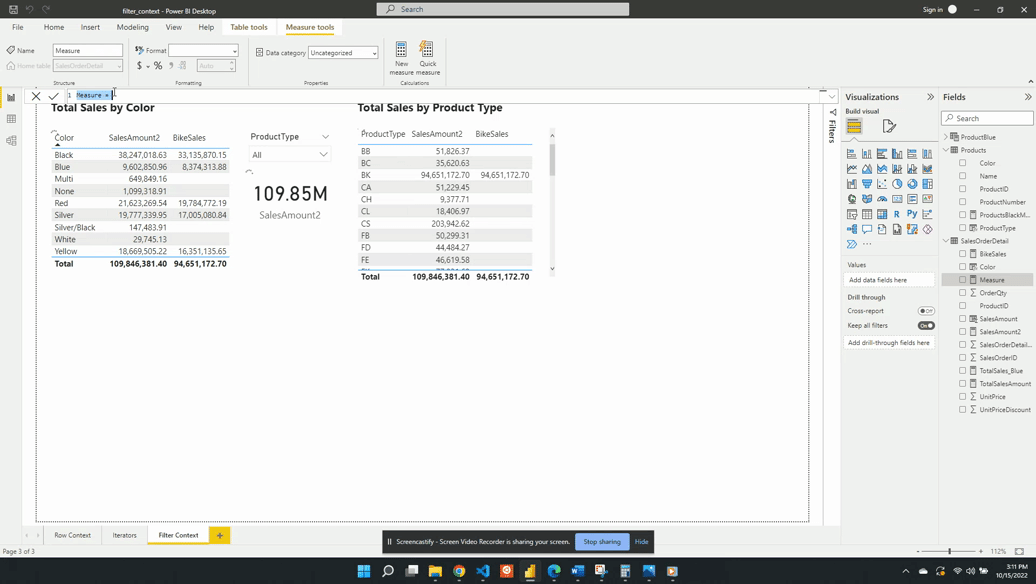Toggle the Cross-report switch
The height and width of the screenshot is (584, 1036).
[926, 311]
